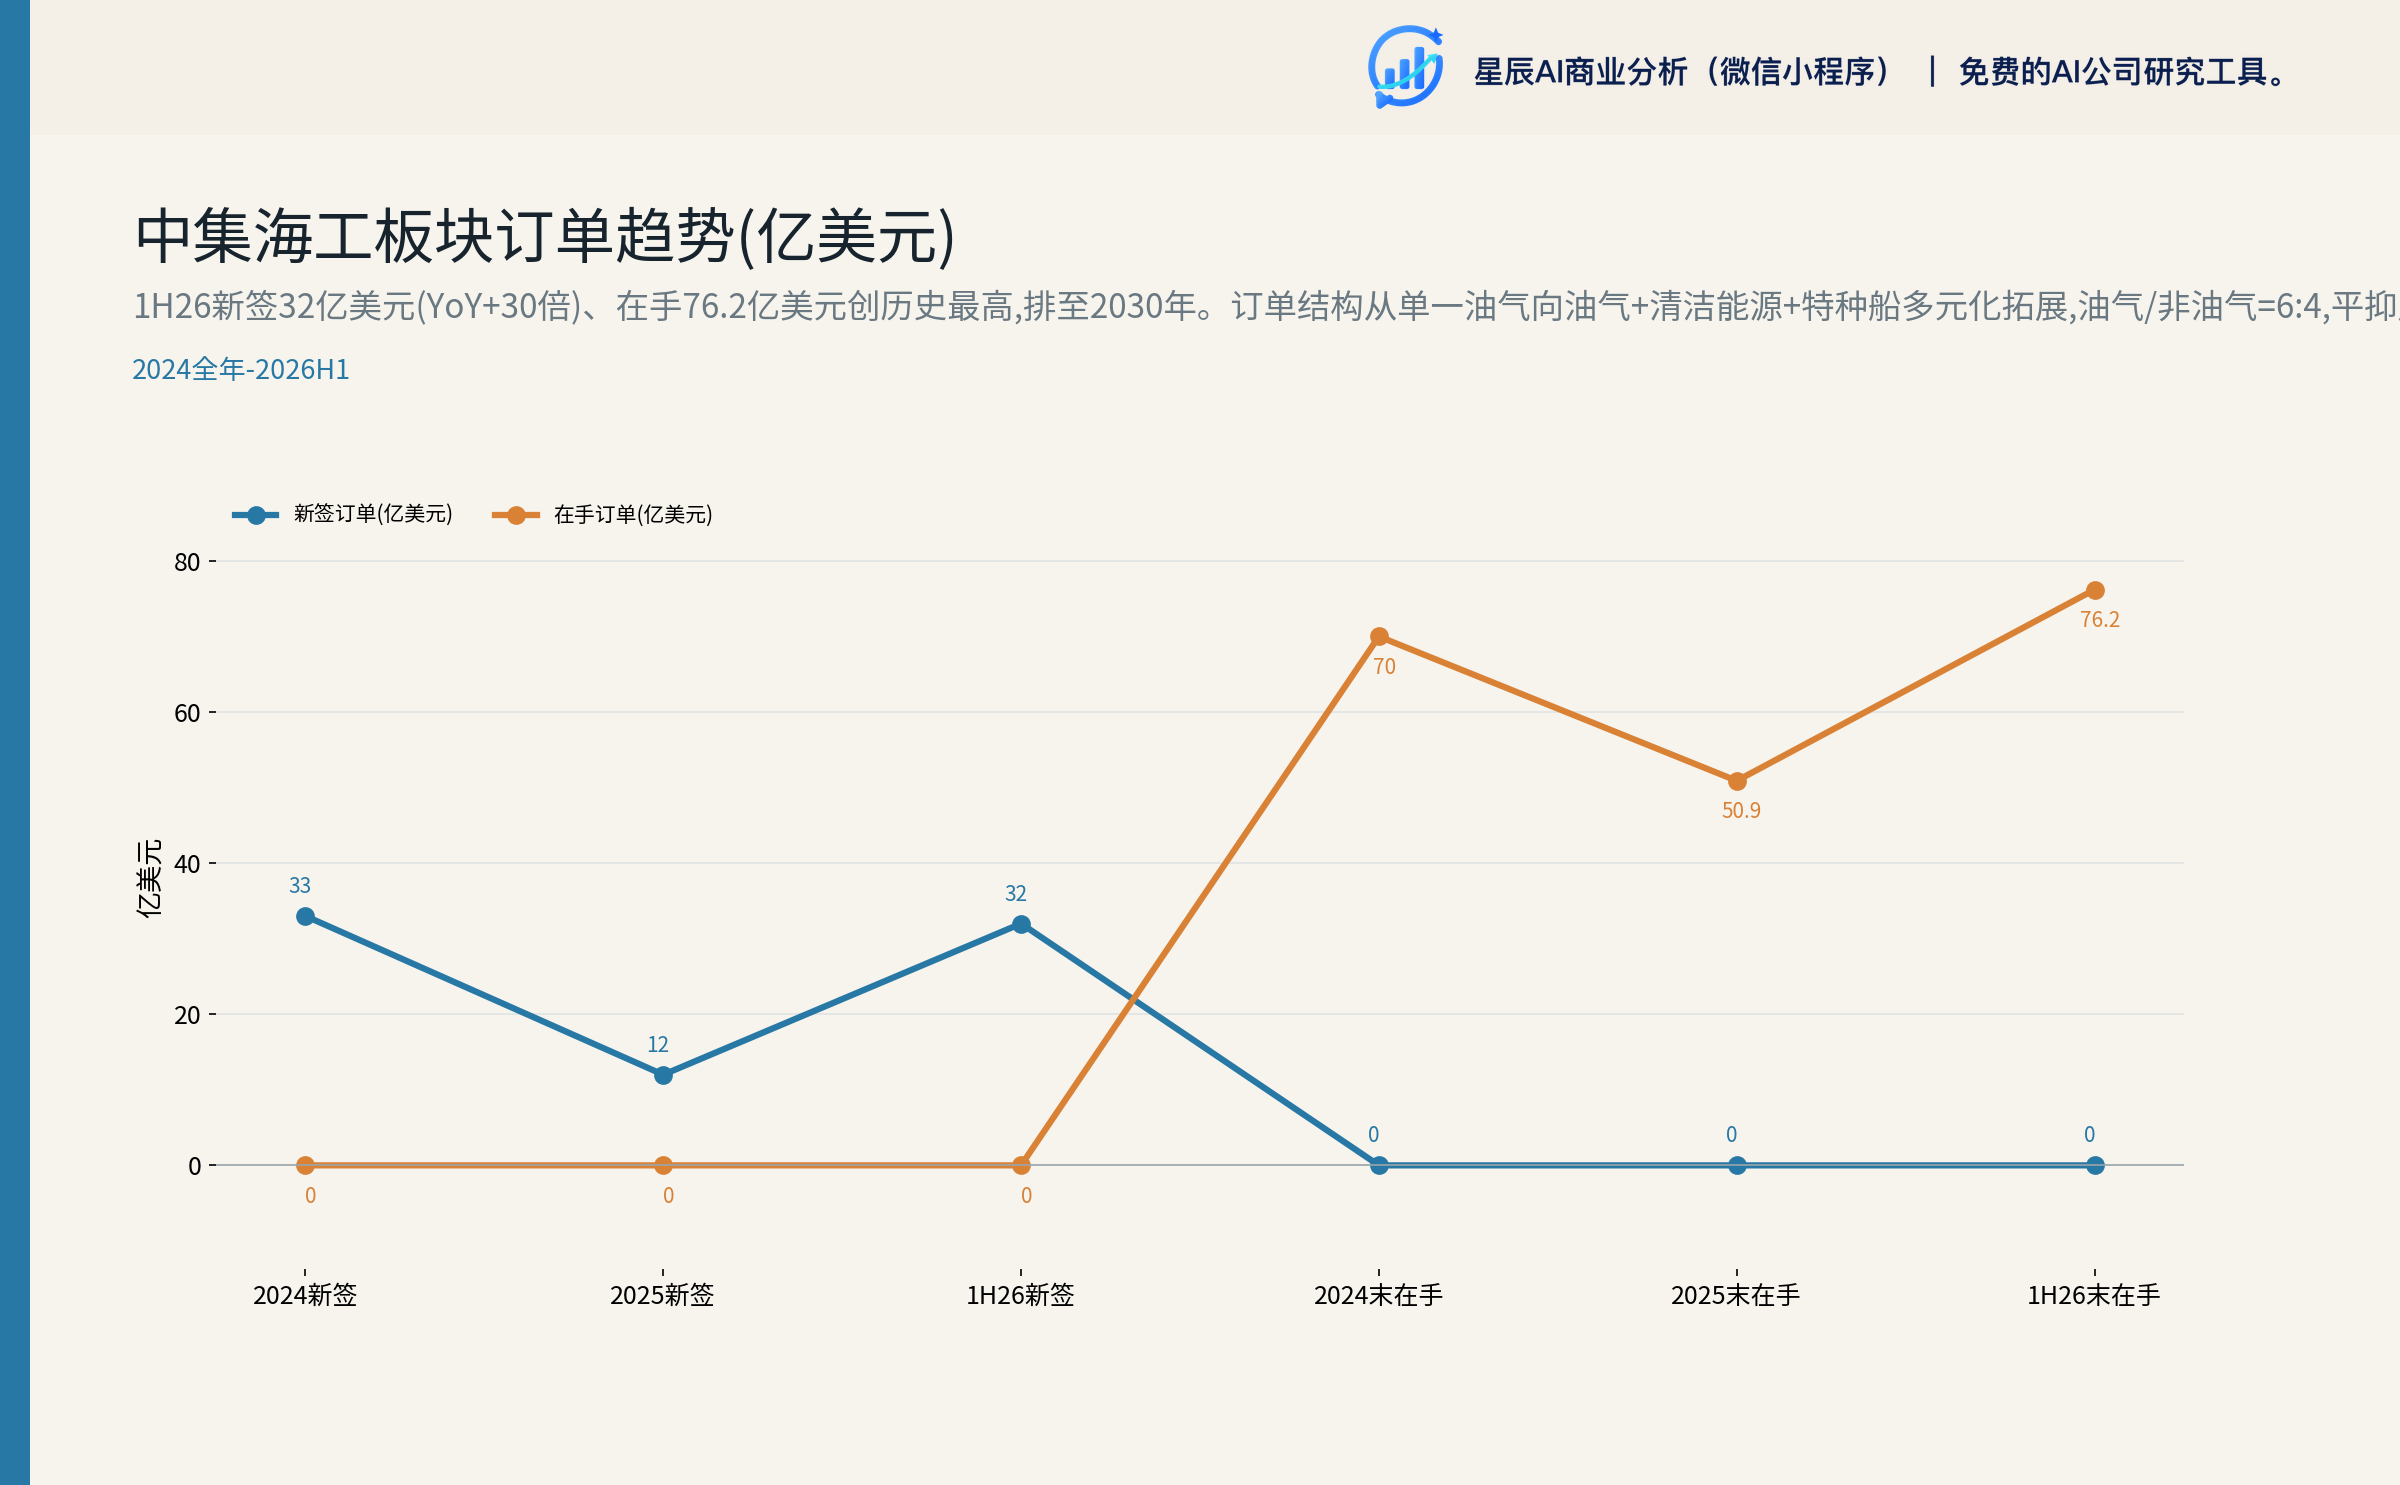Click the orange zero point at 2024新签
Screen dimensions: 2400x1485
(x=306, y=1165)
